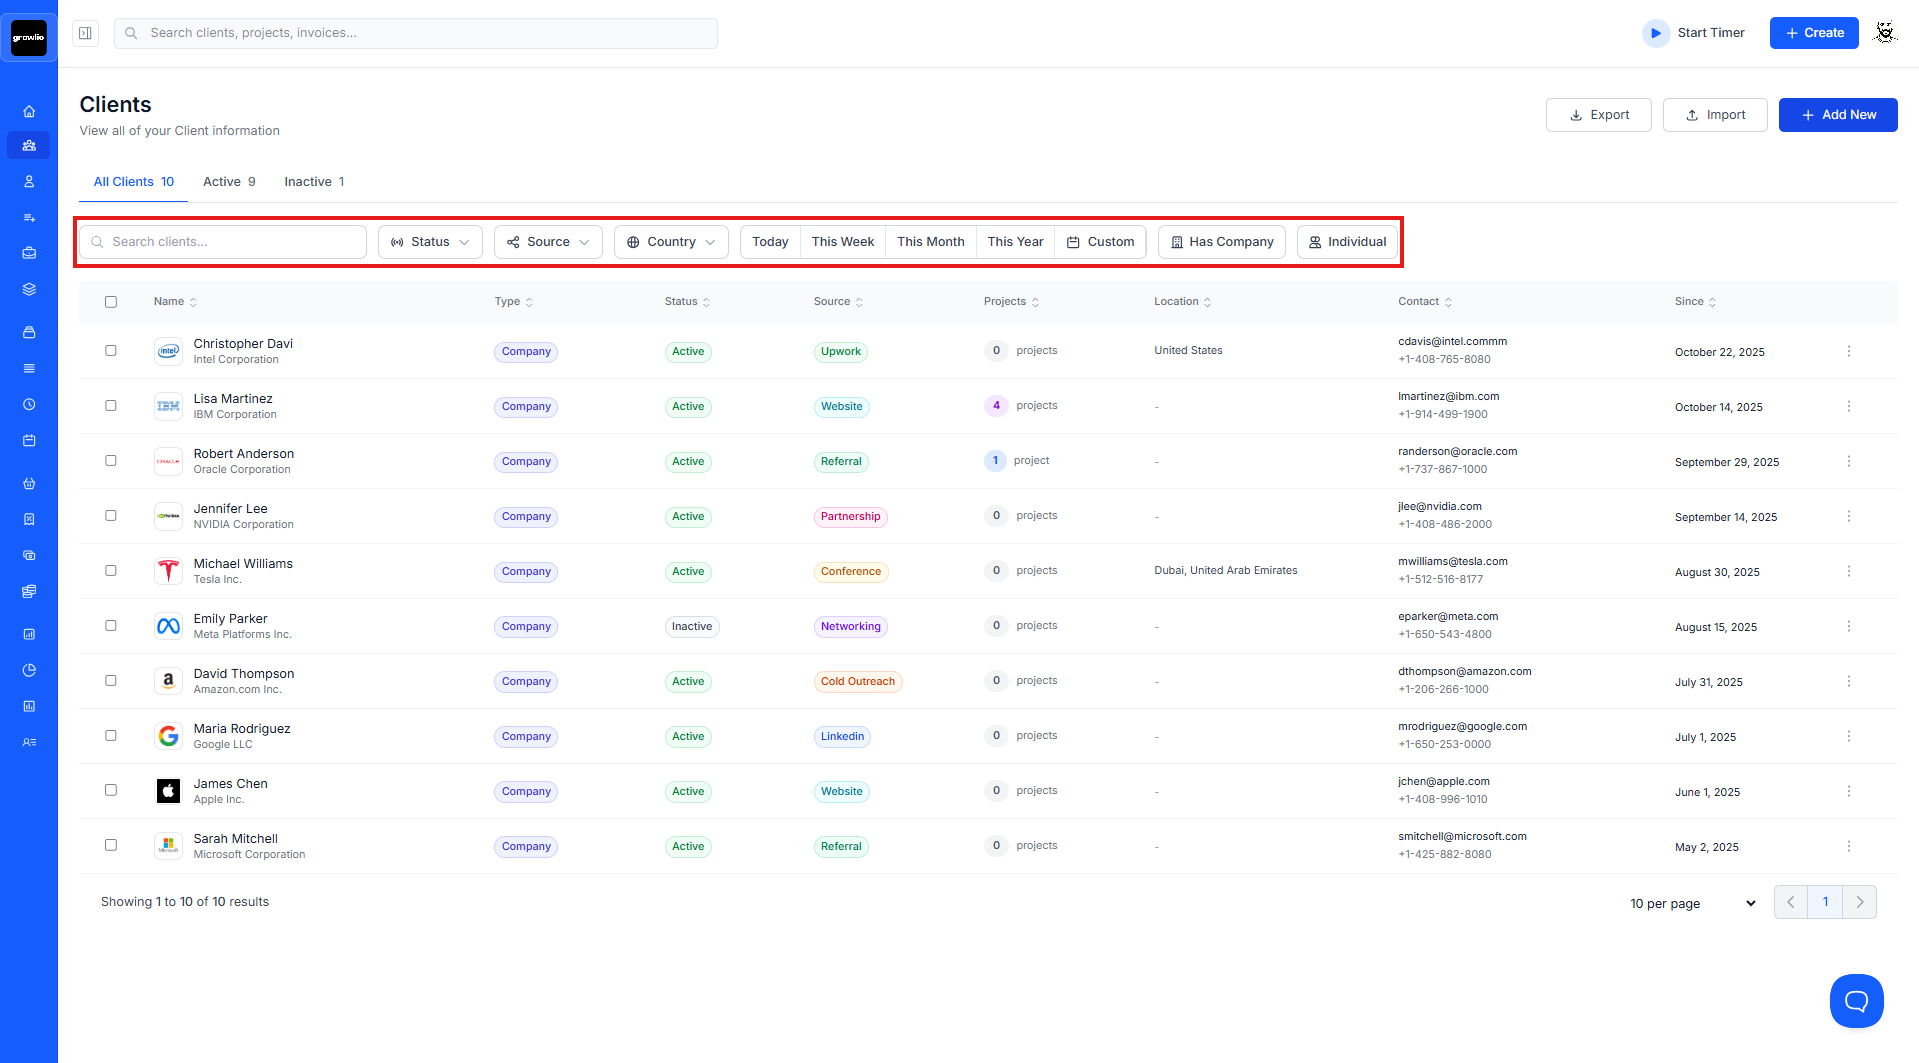Click the pie chart icon in sidebar

pos(29,670)
